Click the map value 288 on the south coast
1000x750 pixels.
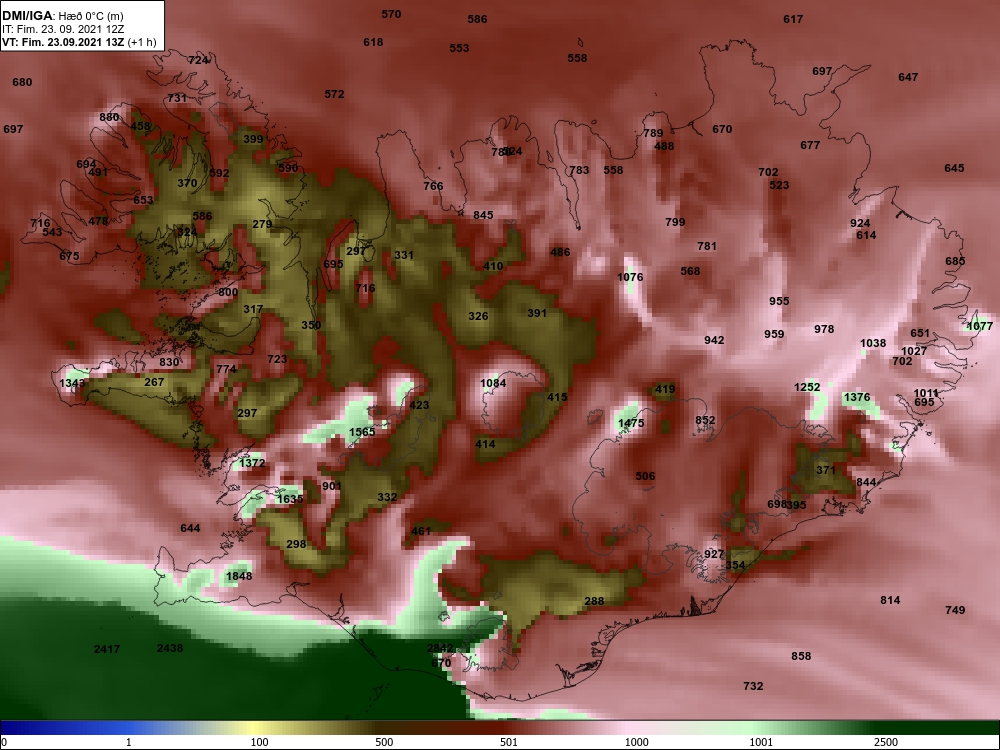point(594,601)
